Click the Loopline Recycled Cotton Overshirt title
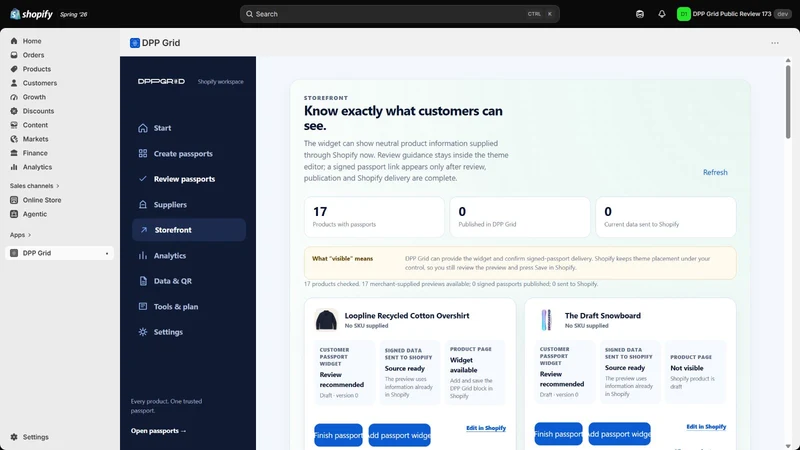Image resolution: width=800 pixels, height=450 pixels. click(407, 316)
